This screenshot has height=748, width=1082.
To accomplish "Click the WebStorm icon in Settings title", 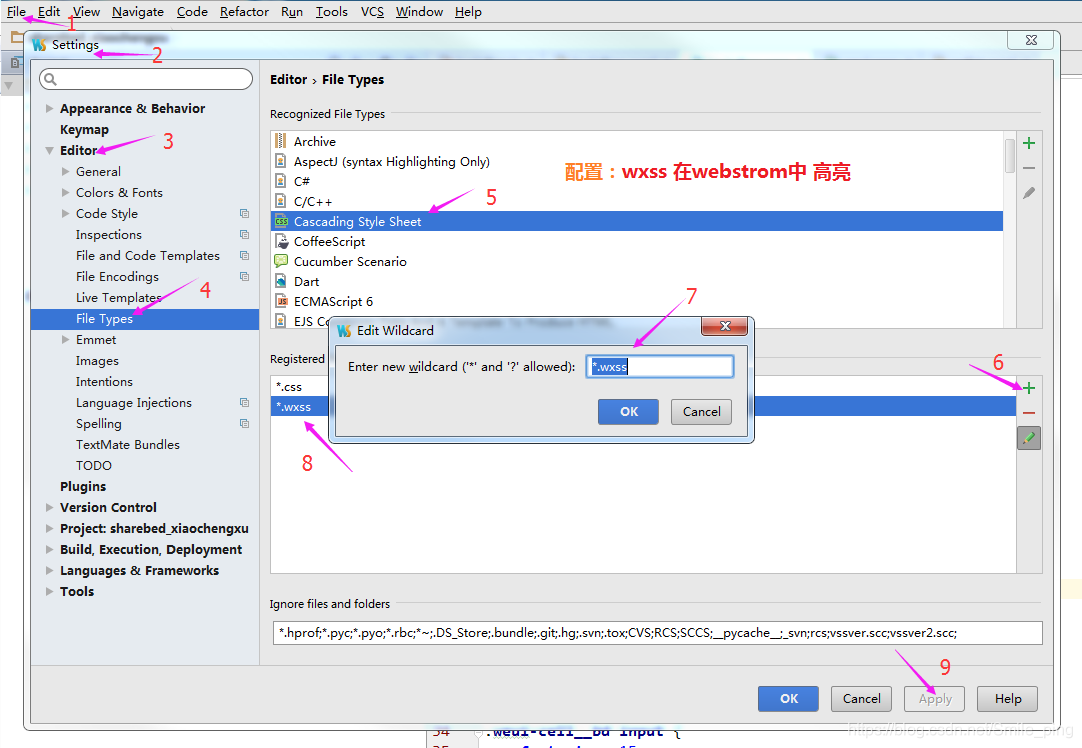I will click(39, 45).
